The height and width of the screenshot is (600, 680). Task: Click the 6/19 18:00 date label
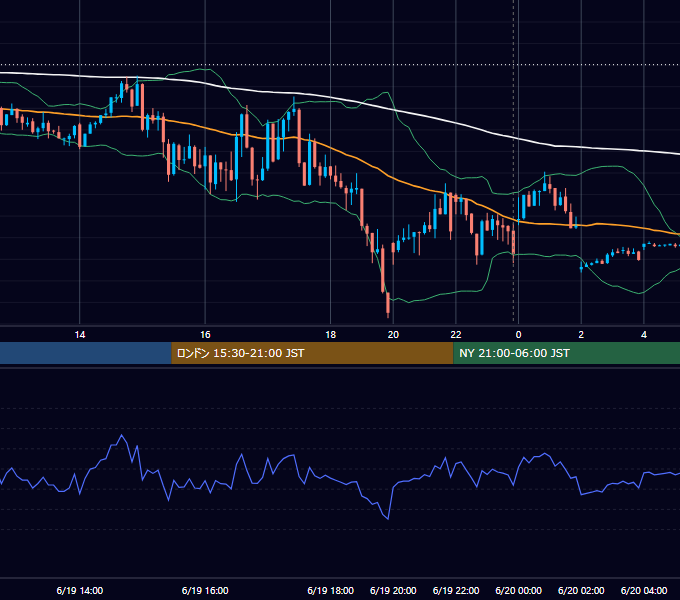coord(330,590)
